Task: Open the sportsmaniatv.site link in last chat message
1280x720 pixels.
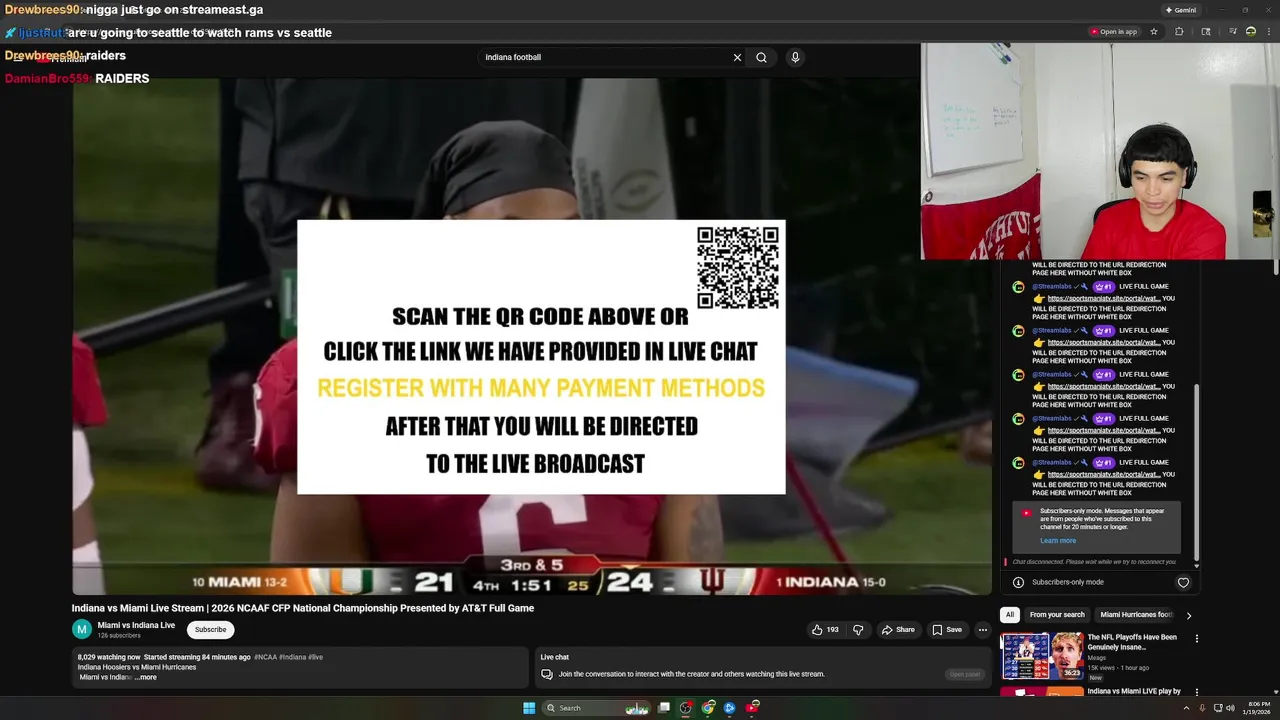Action: click(x=1104, y=475)
